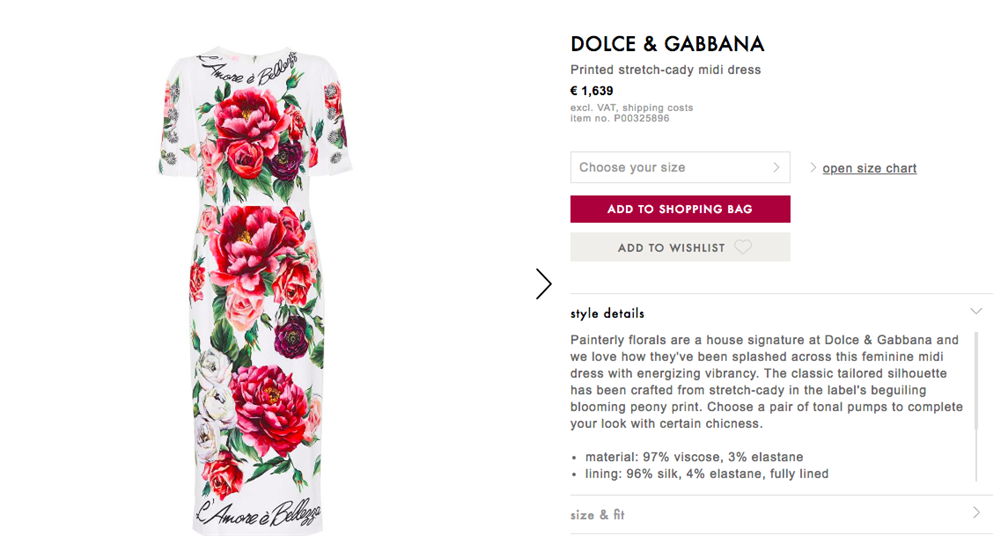Click the Printed stretch-cady midi dress title

point(665,70)
